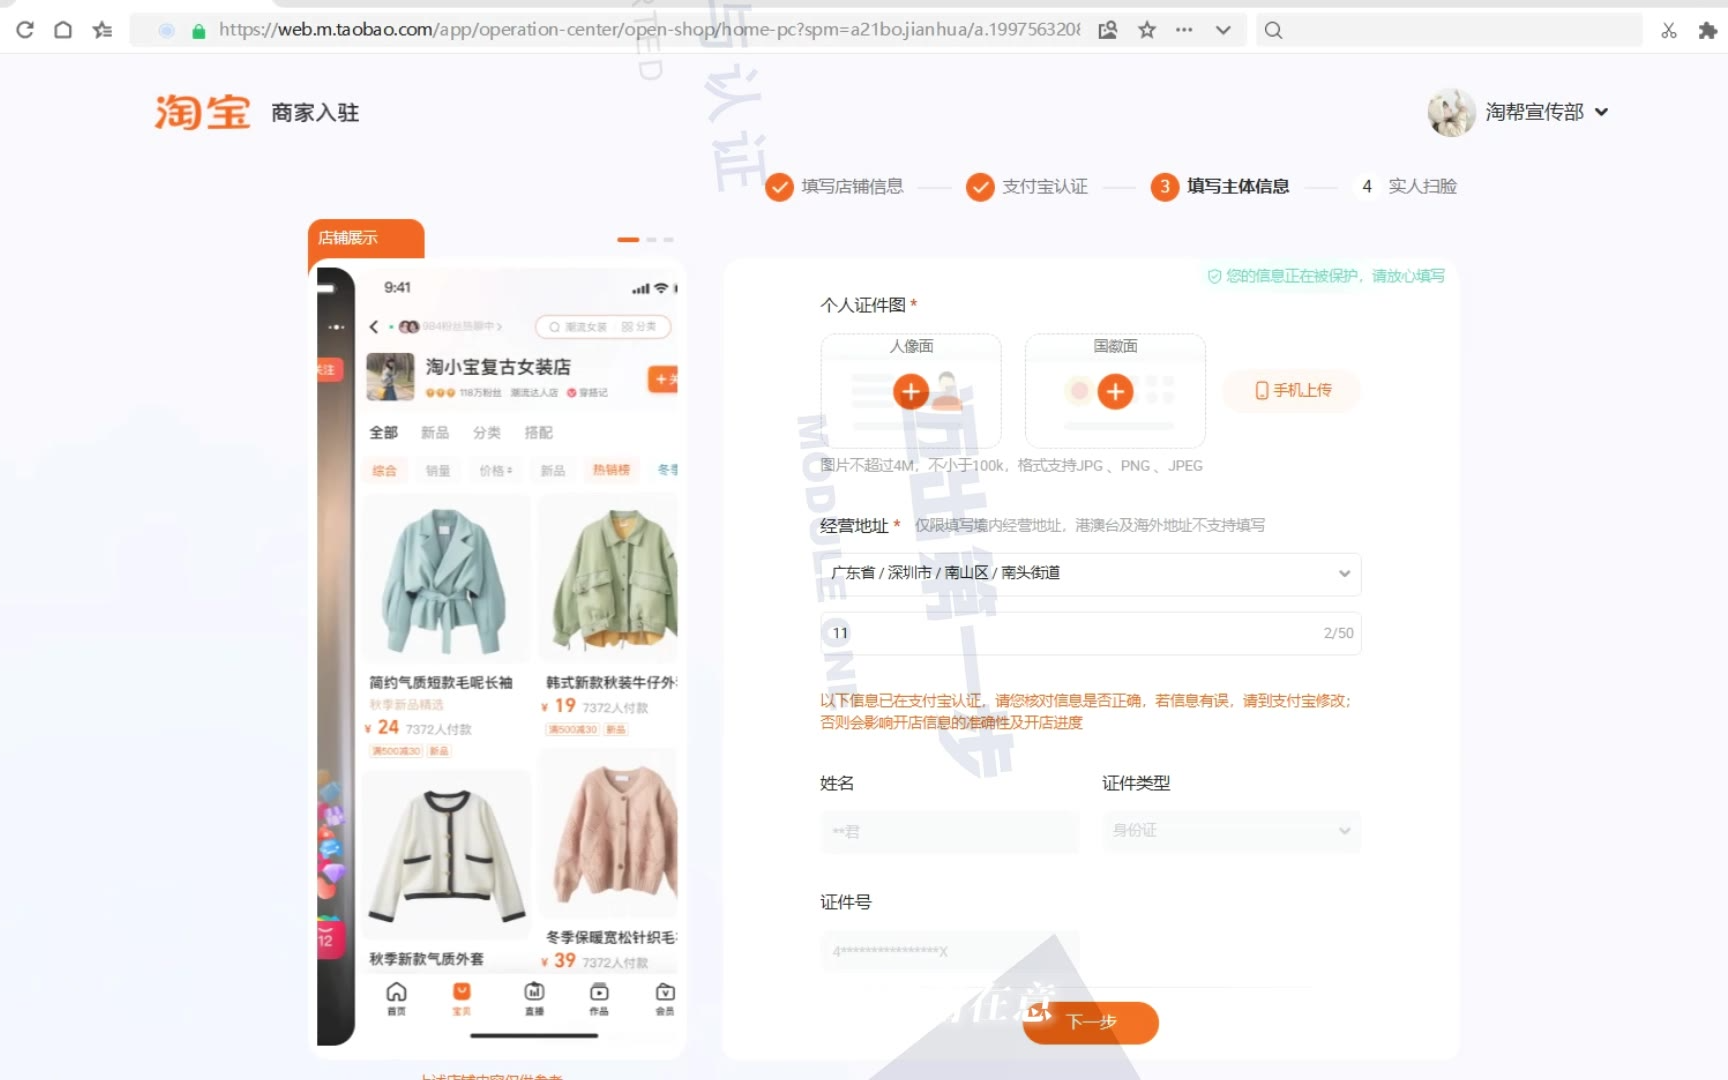
Task: Tap the 宝贝 products icon in the preview
Action: pyautogui.click(x=462, y=998)
